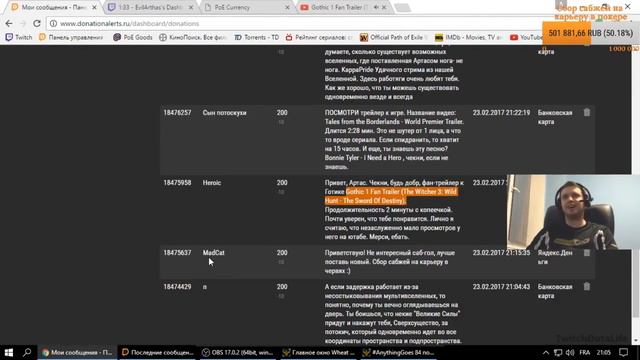Open a new browser tab

click(402, 7)
